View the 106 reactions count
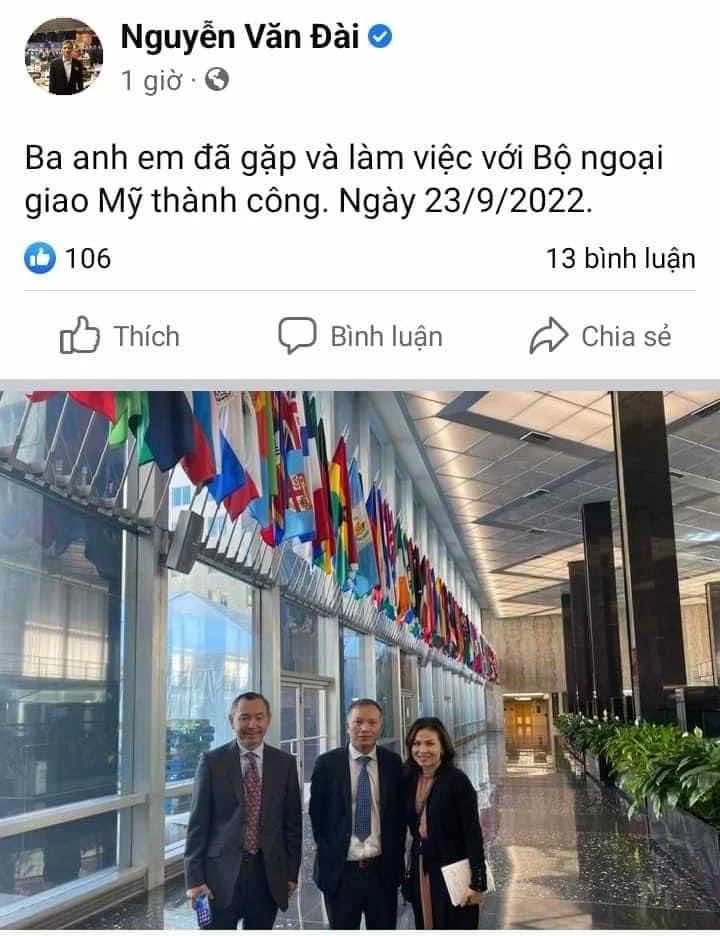720x936 pixels. click(88, 258)
